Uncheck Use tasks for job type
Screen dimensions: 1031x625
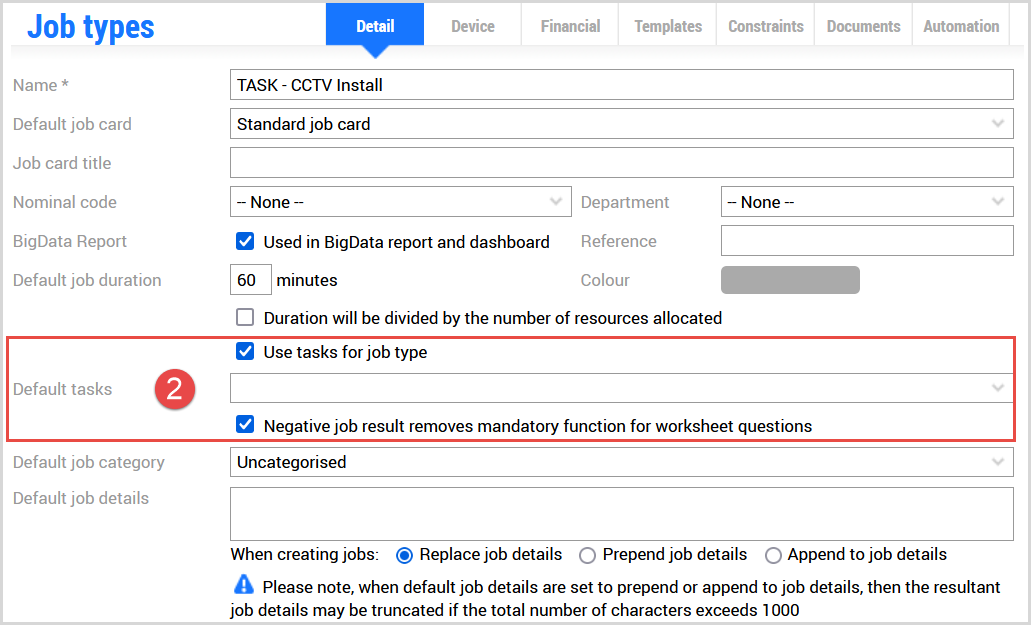coord(245,352)
